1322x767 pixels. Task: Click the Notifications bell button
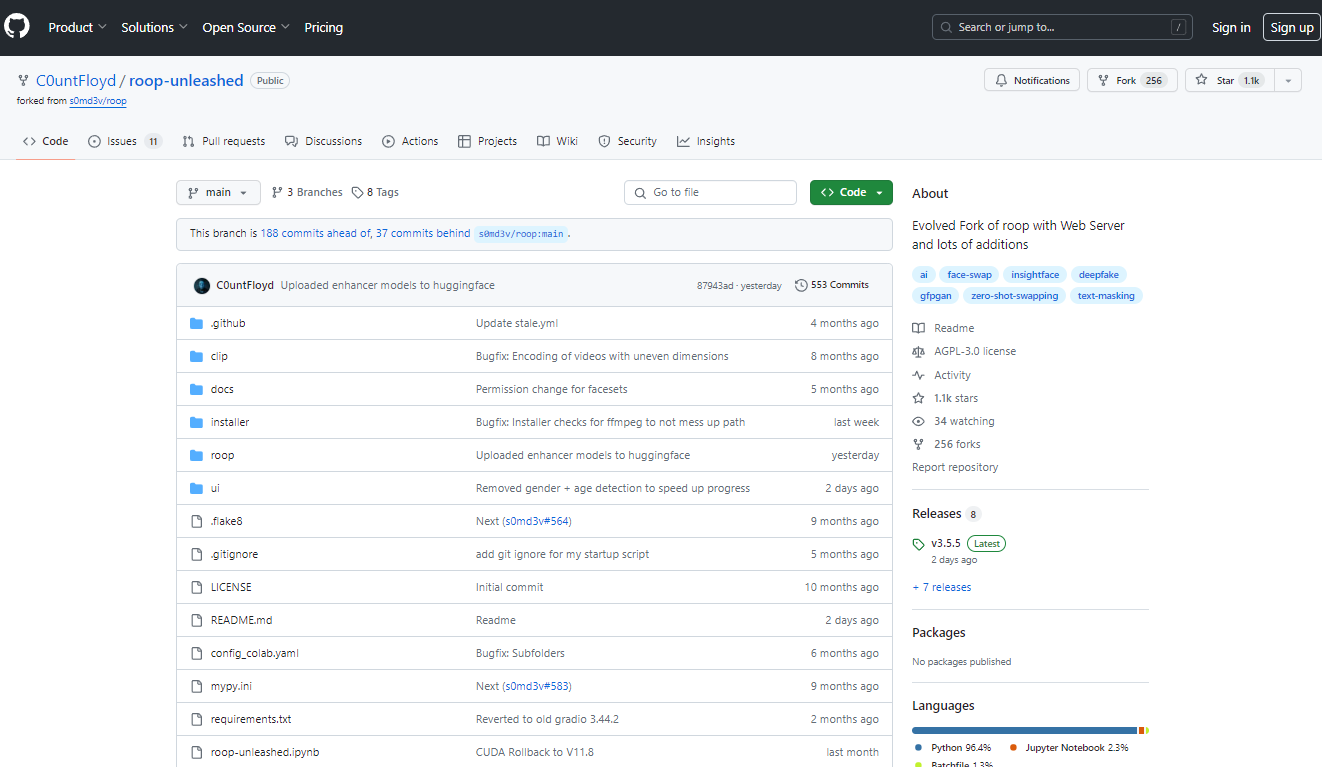pyautogui.click(x=1032, y=81)
